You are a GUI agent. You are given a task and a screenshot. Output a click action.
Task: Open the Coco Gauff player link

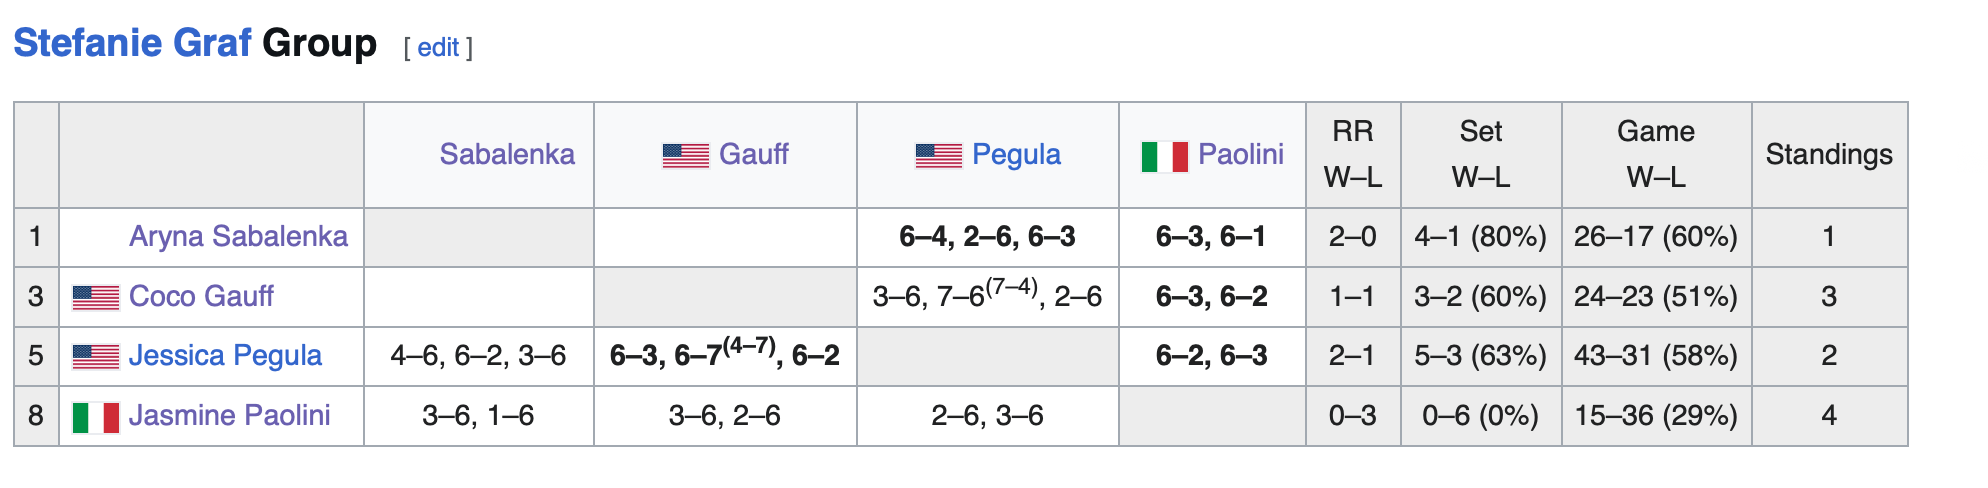point(201,296)
